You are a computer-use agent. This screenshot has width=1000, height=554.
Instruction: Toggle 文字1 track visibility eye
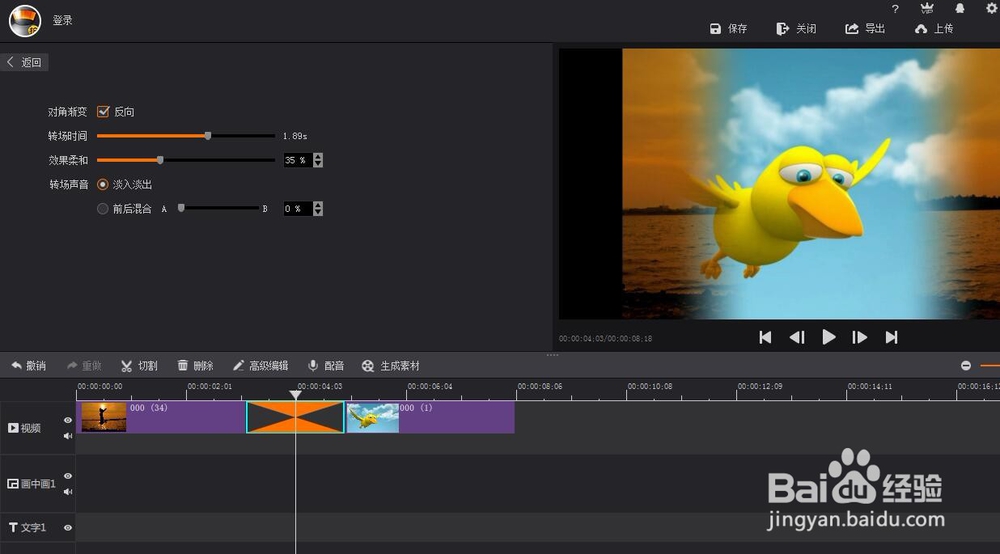pyautogui.click(x=68, y=528)
